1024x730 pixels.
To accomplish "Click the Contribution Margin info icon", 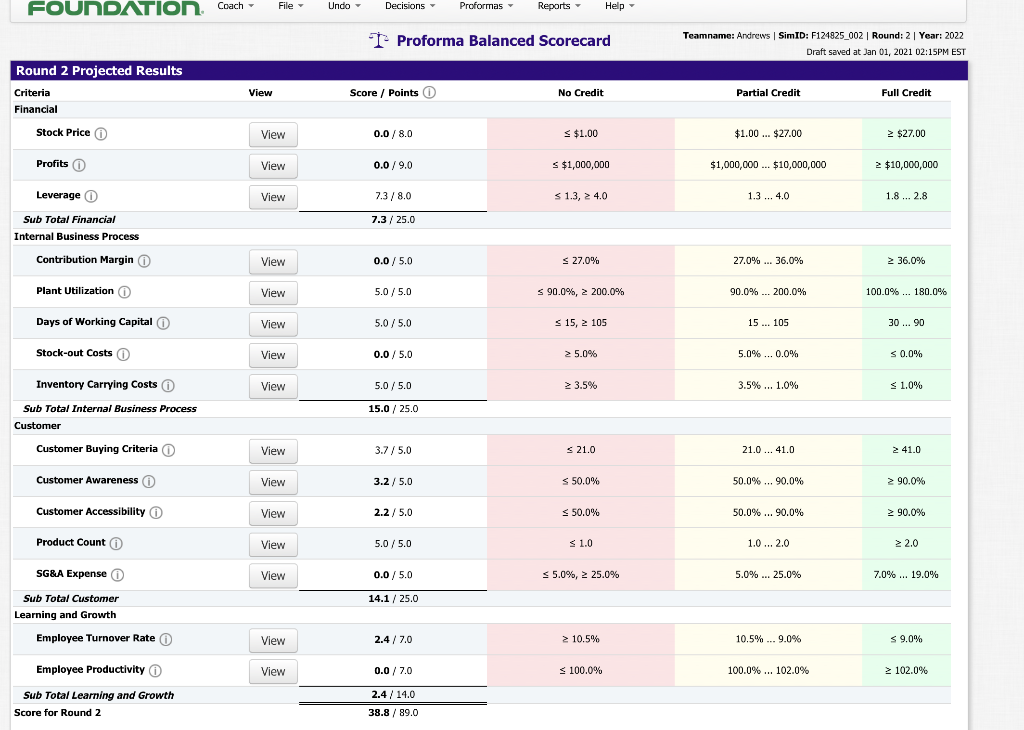I will pos(144,259).
